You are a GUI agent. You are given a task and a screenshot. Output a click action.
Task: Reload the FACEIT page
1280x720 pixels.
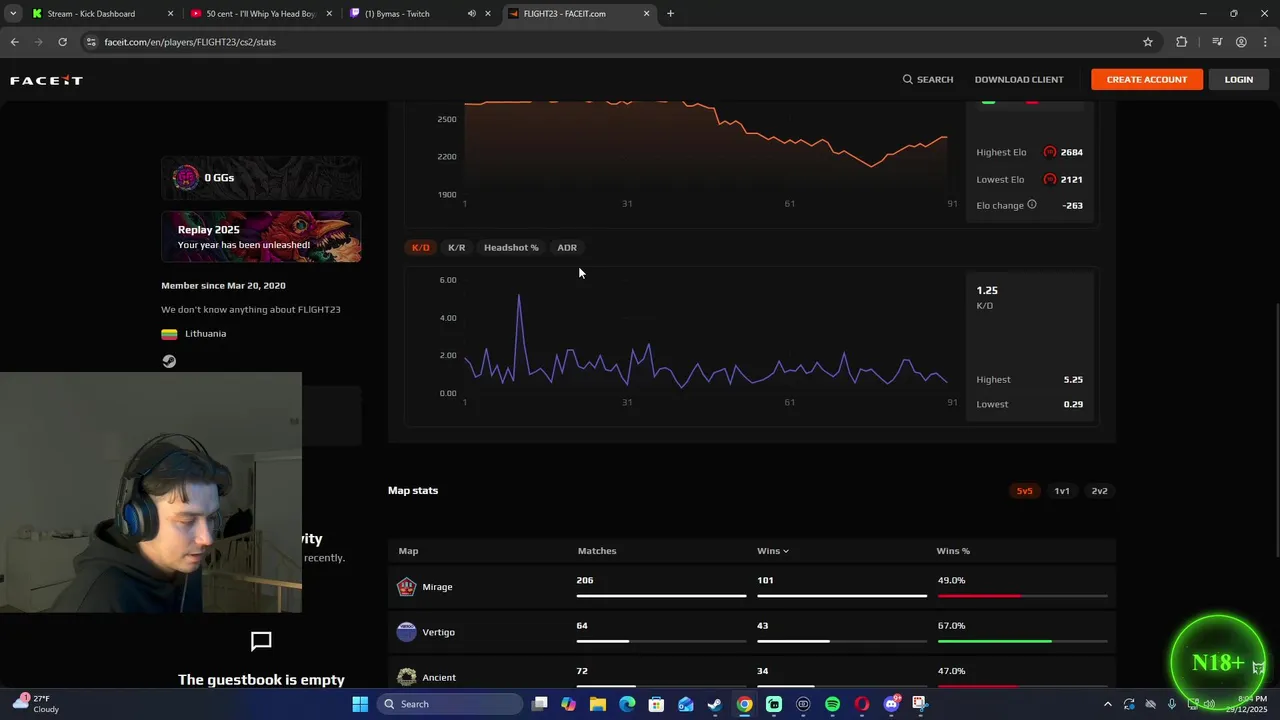62,42
